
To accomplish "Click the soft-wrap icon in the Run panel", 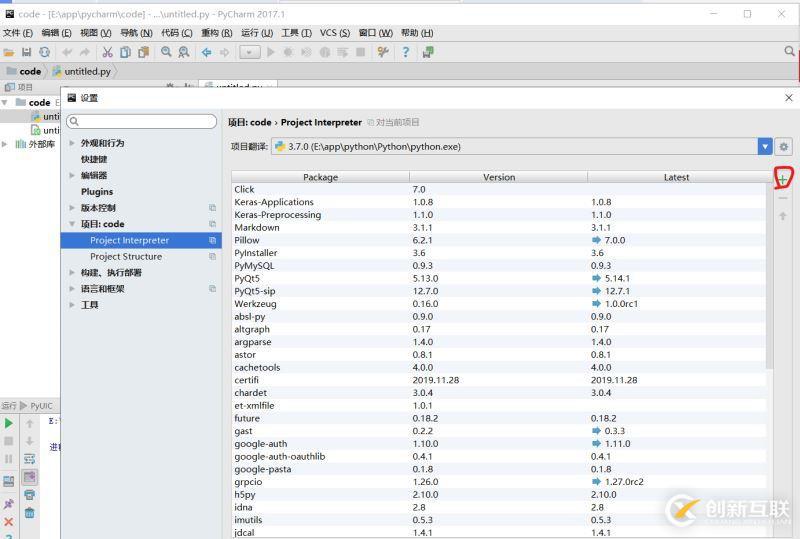I will pos(30,459).
